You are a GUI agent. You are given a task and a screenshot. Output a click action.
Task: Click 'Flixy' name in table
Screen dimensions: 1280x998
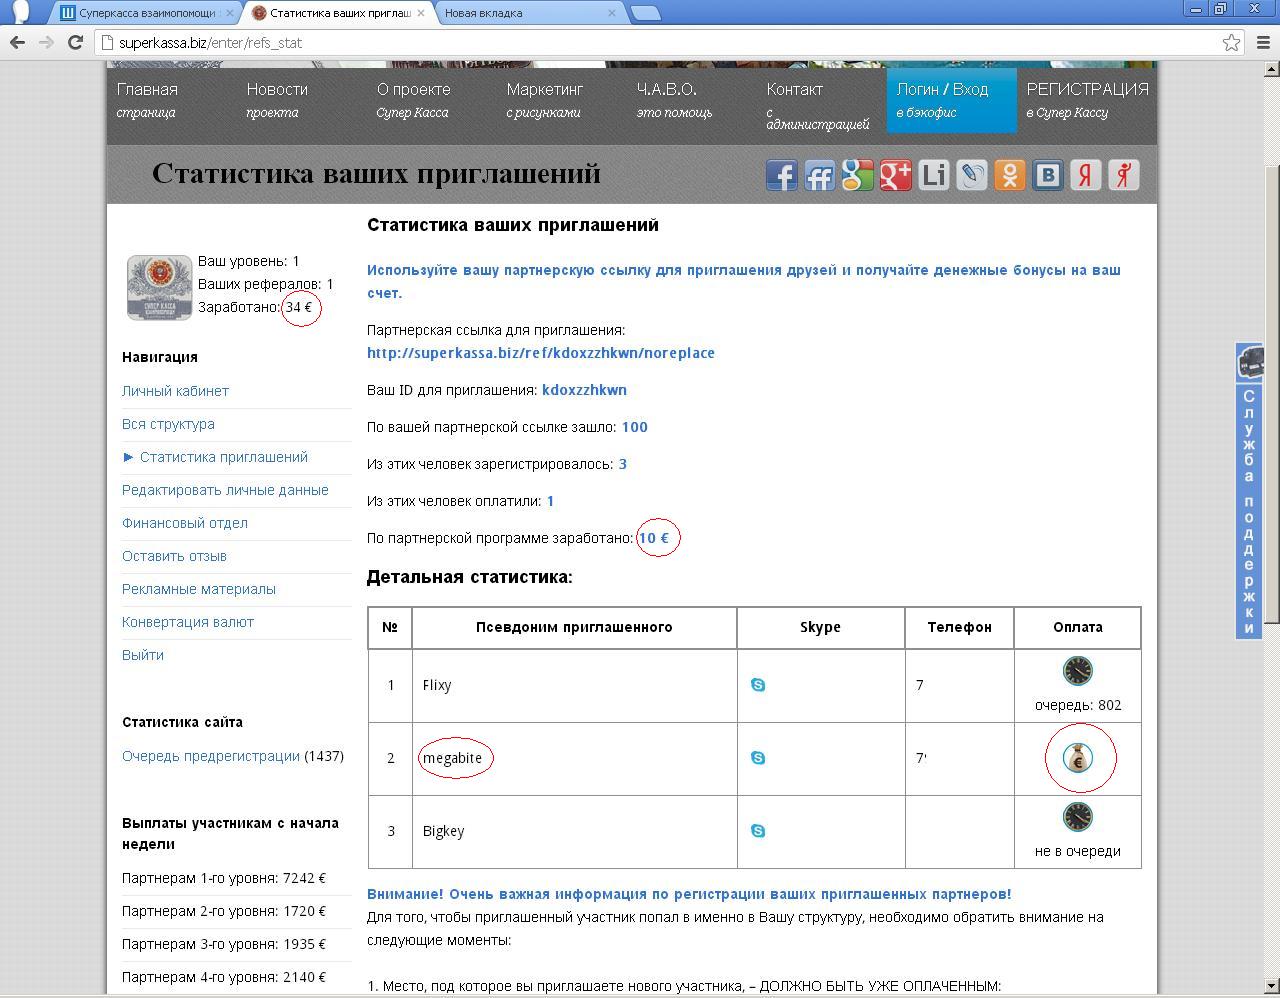tap(437, 685)
